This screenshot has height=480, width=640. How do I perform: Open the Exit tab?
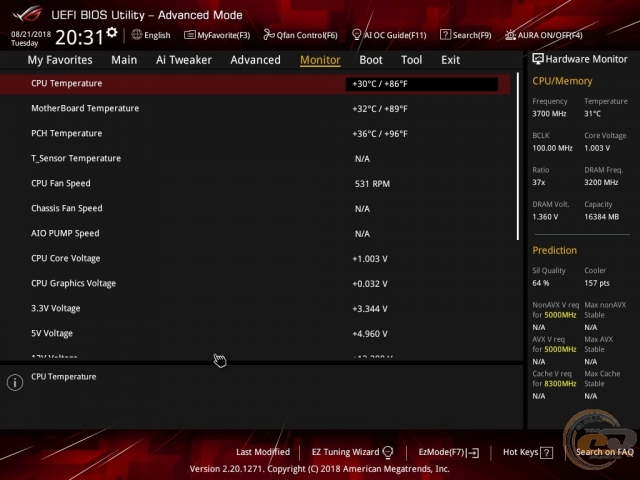click(450, 60)
